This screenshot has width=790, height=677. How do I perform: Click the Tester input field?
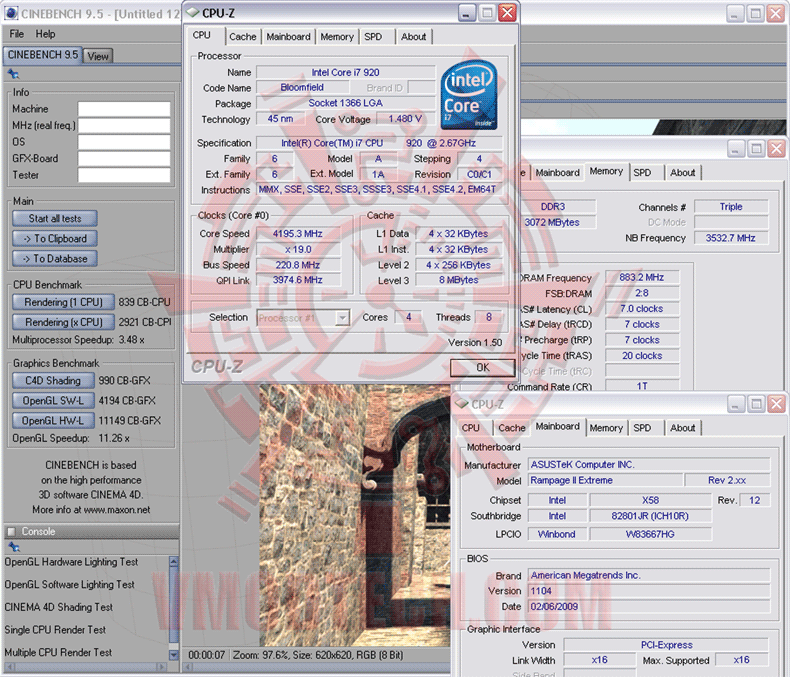pos(124,175)
